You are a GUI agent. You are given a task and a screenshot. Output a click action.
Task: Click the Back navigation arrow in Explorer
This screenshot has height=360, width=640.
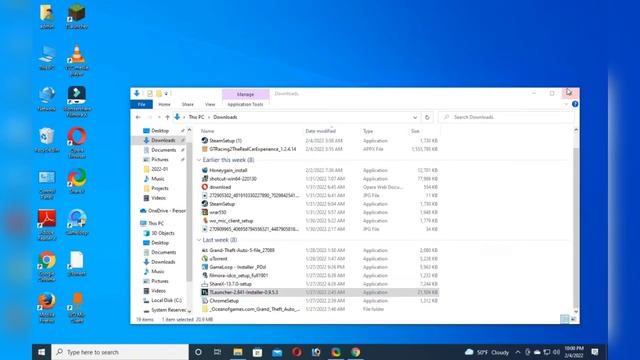138,117
